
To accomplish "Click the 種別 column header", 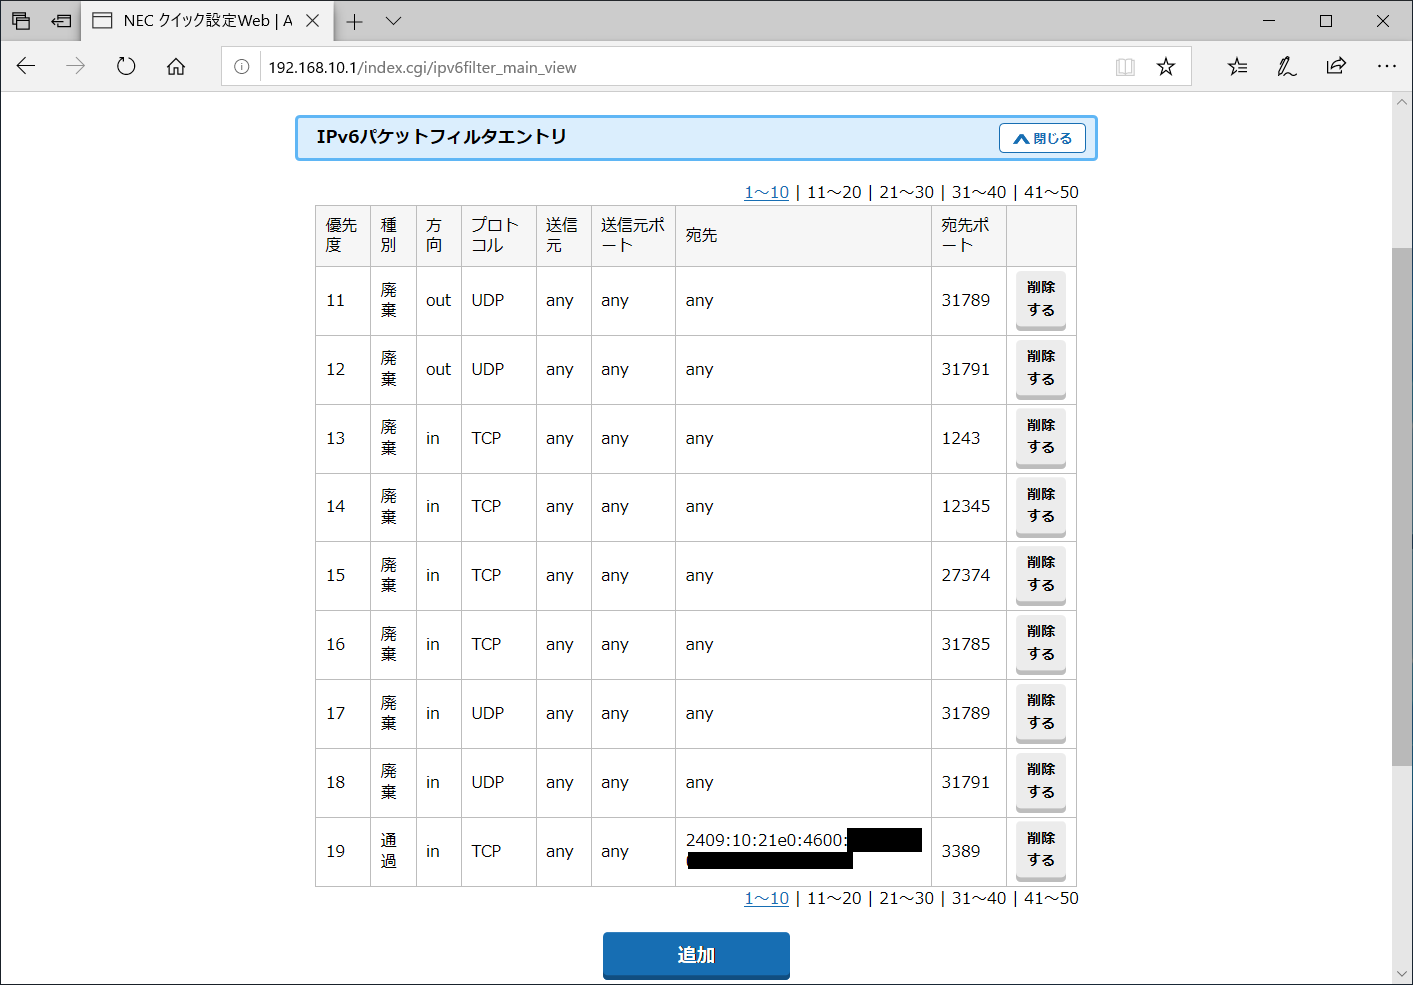I will point(393,236).
